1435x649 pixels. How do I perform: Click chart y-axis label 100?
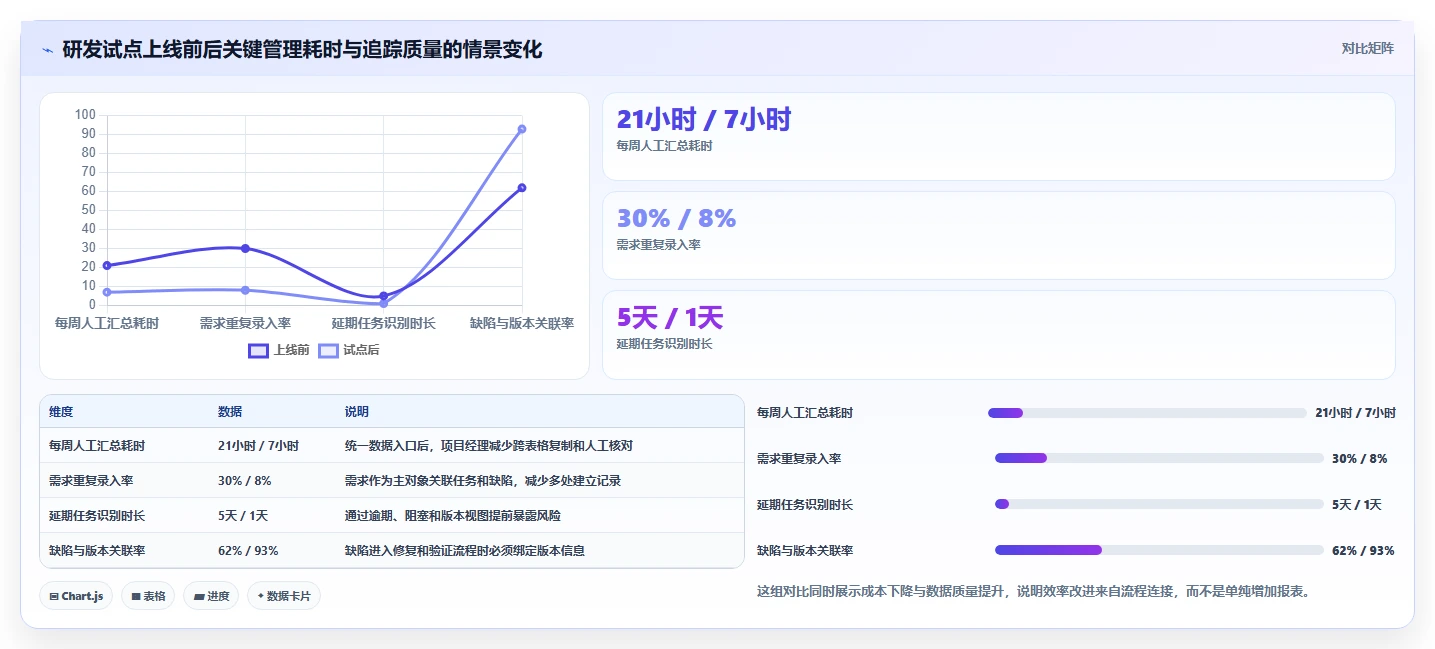[85, 115]
